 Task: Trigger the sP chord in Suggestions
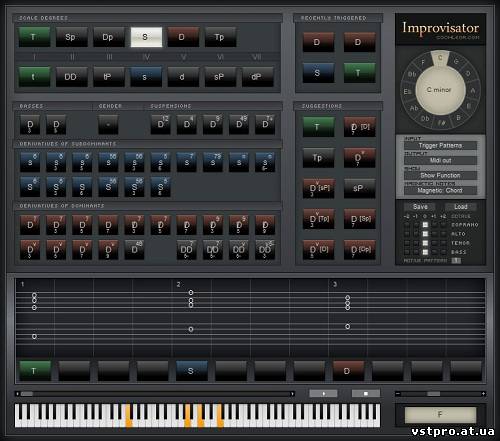point(359,189)
